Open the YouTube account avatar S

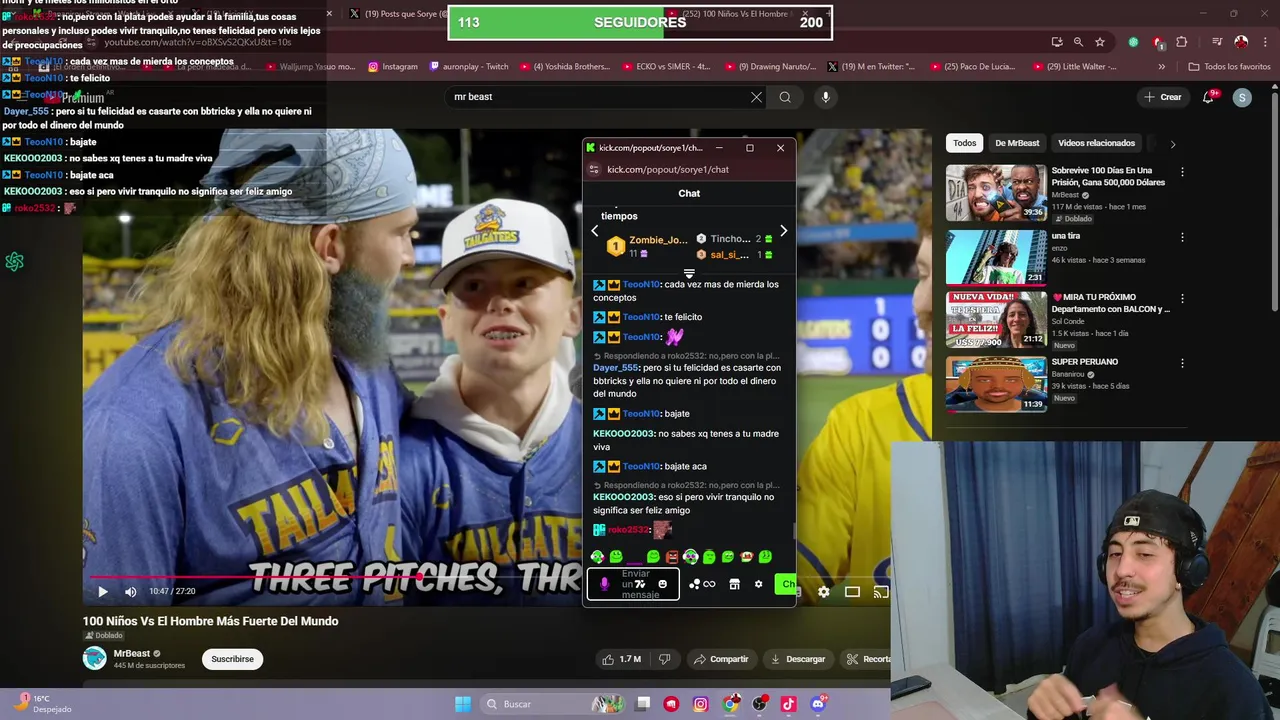click(x=1242, y=97)
